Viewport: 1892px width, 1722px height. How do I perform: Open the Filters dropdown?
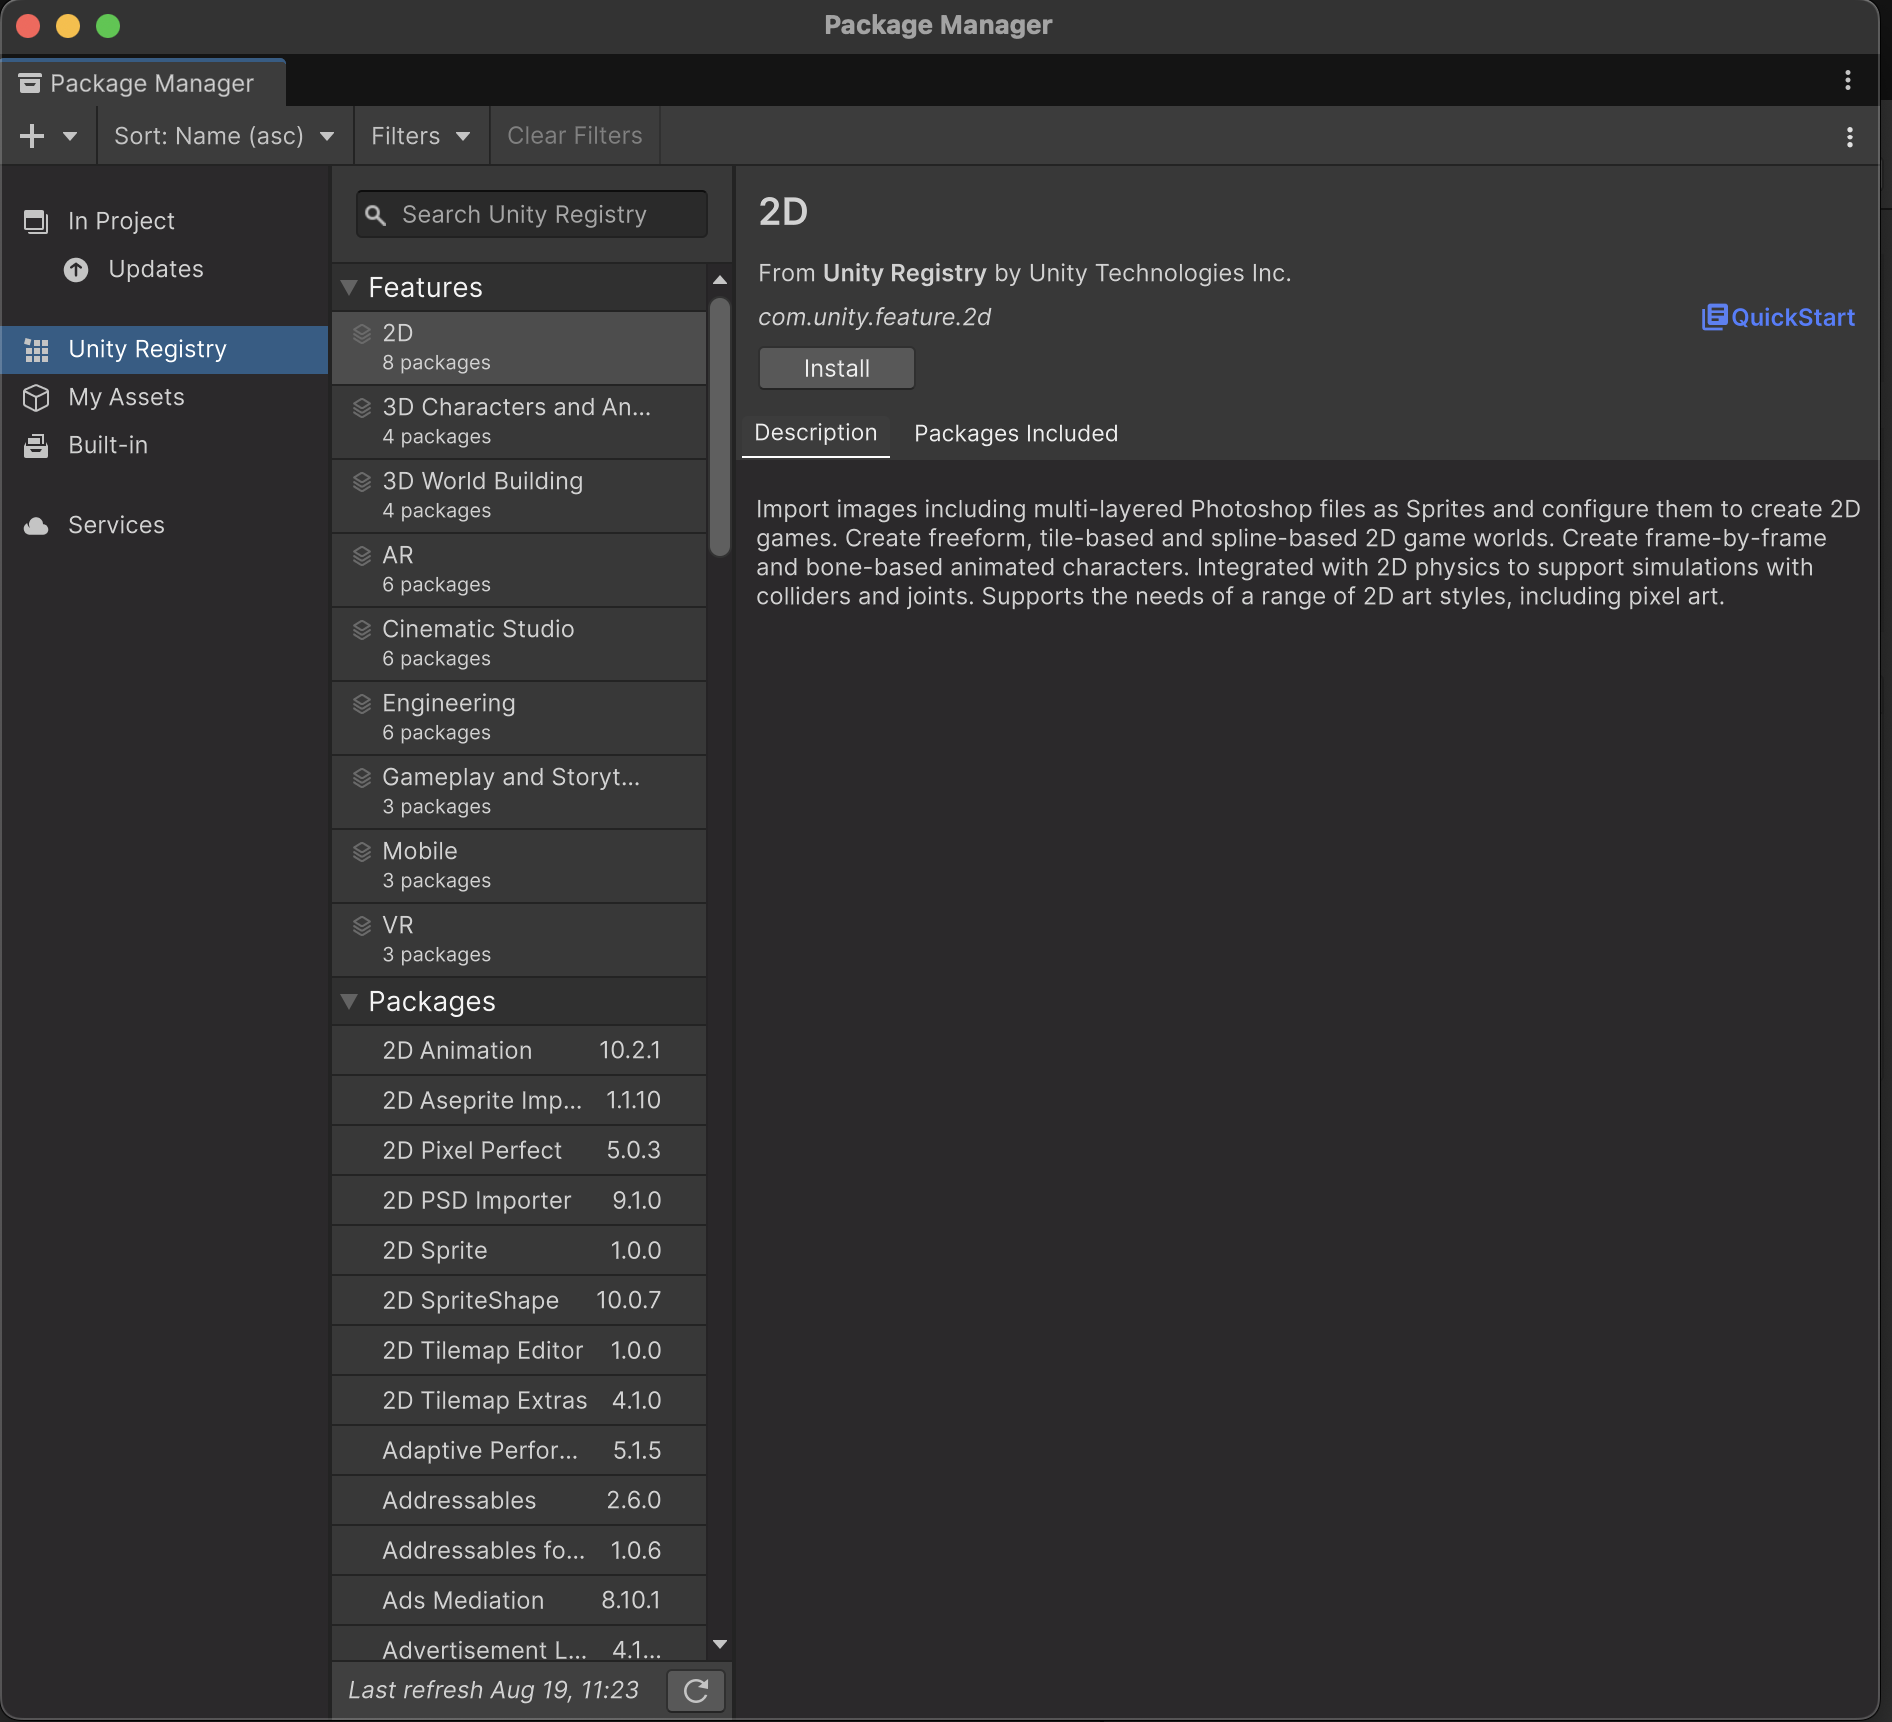(420, 136)
